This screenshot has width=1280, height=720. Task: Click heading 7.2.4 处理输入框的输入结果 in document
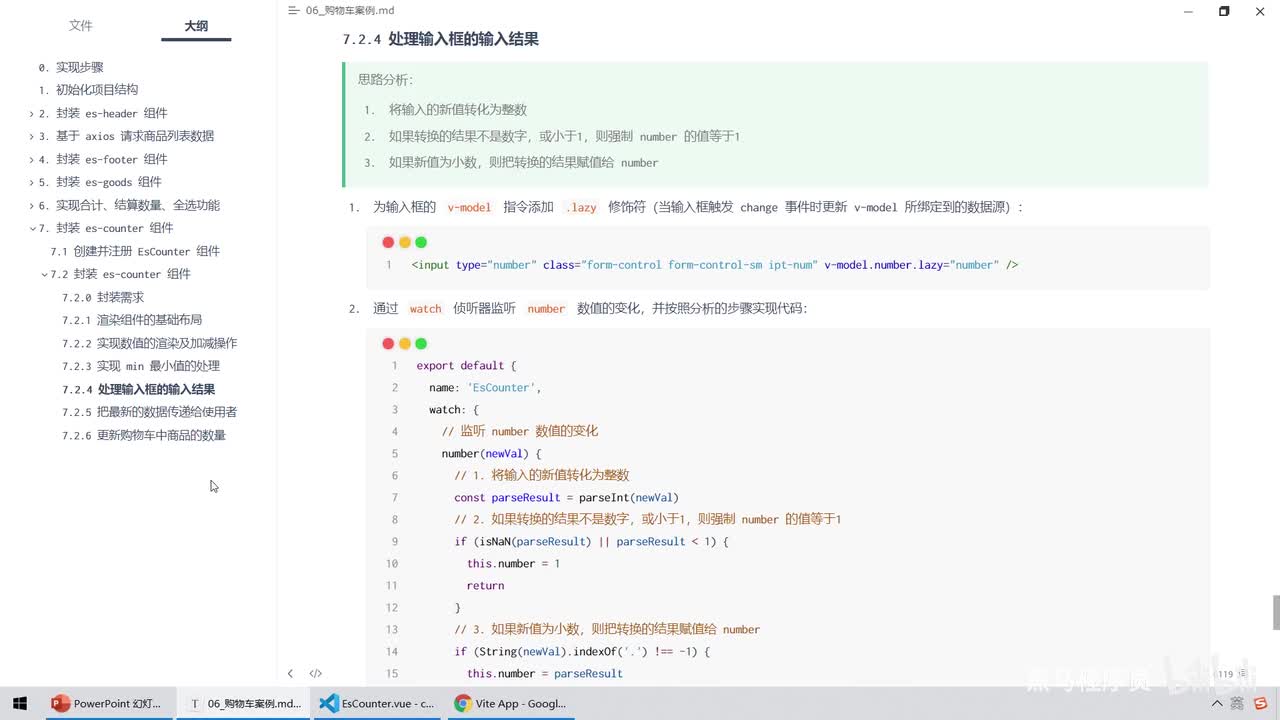(441, 39)
